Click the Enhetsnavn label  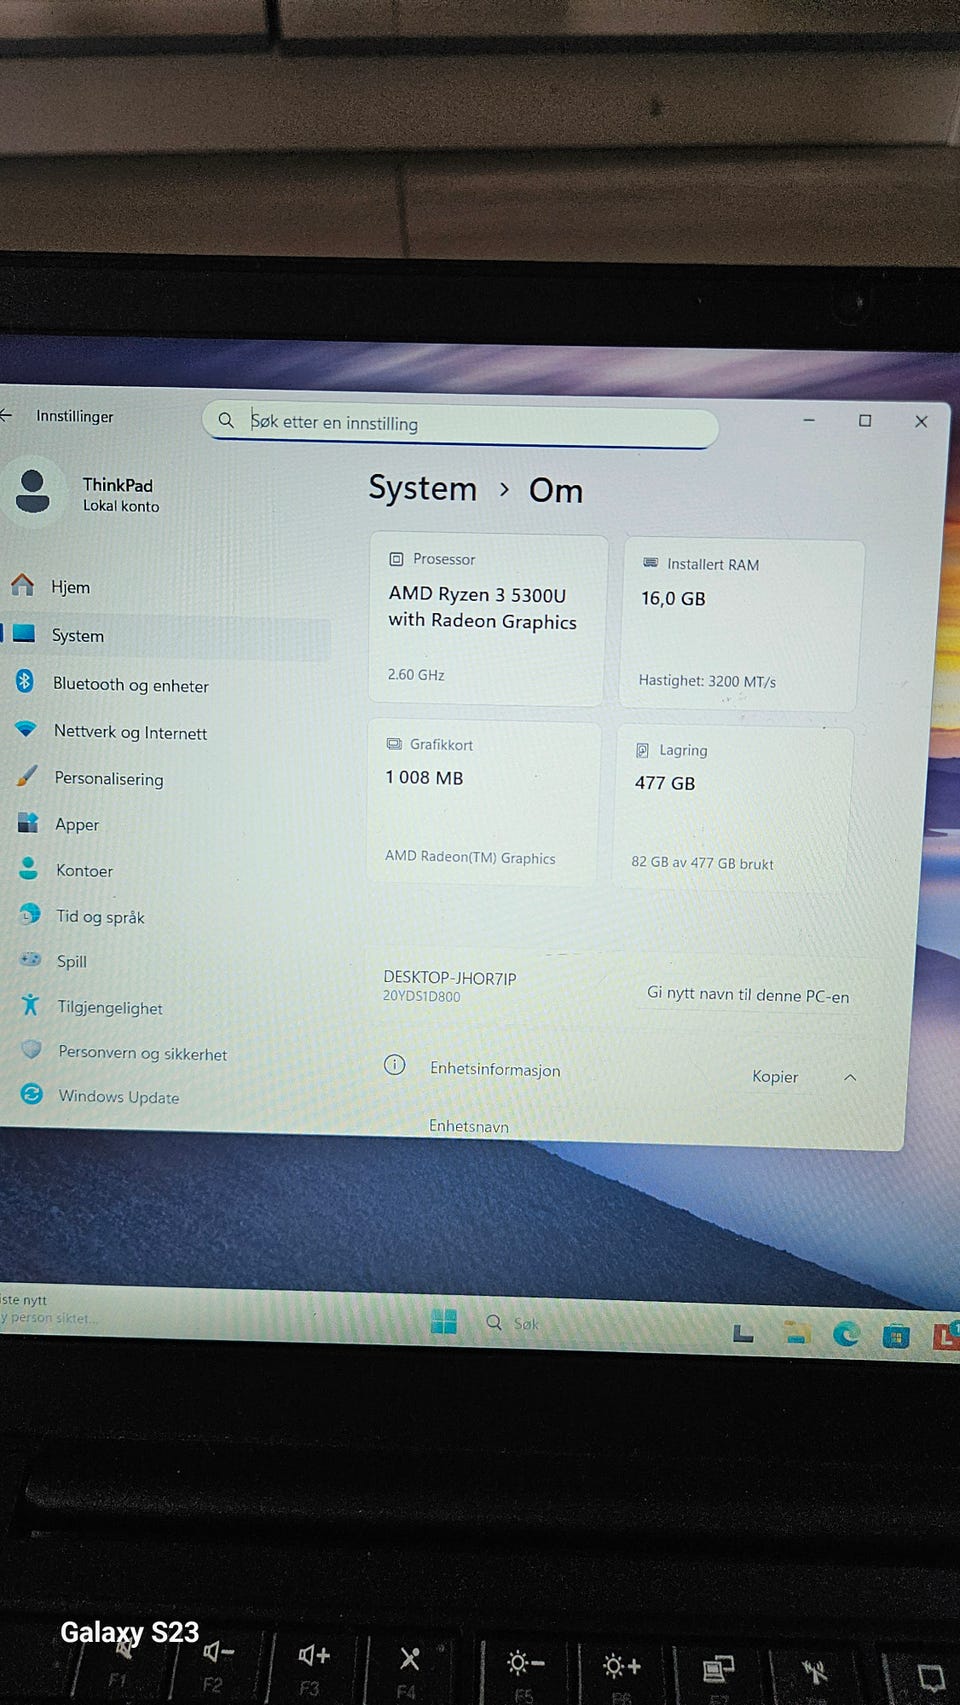click(x=469, y=1126)
